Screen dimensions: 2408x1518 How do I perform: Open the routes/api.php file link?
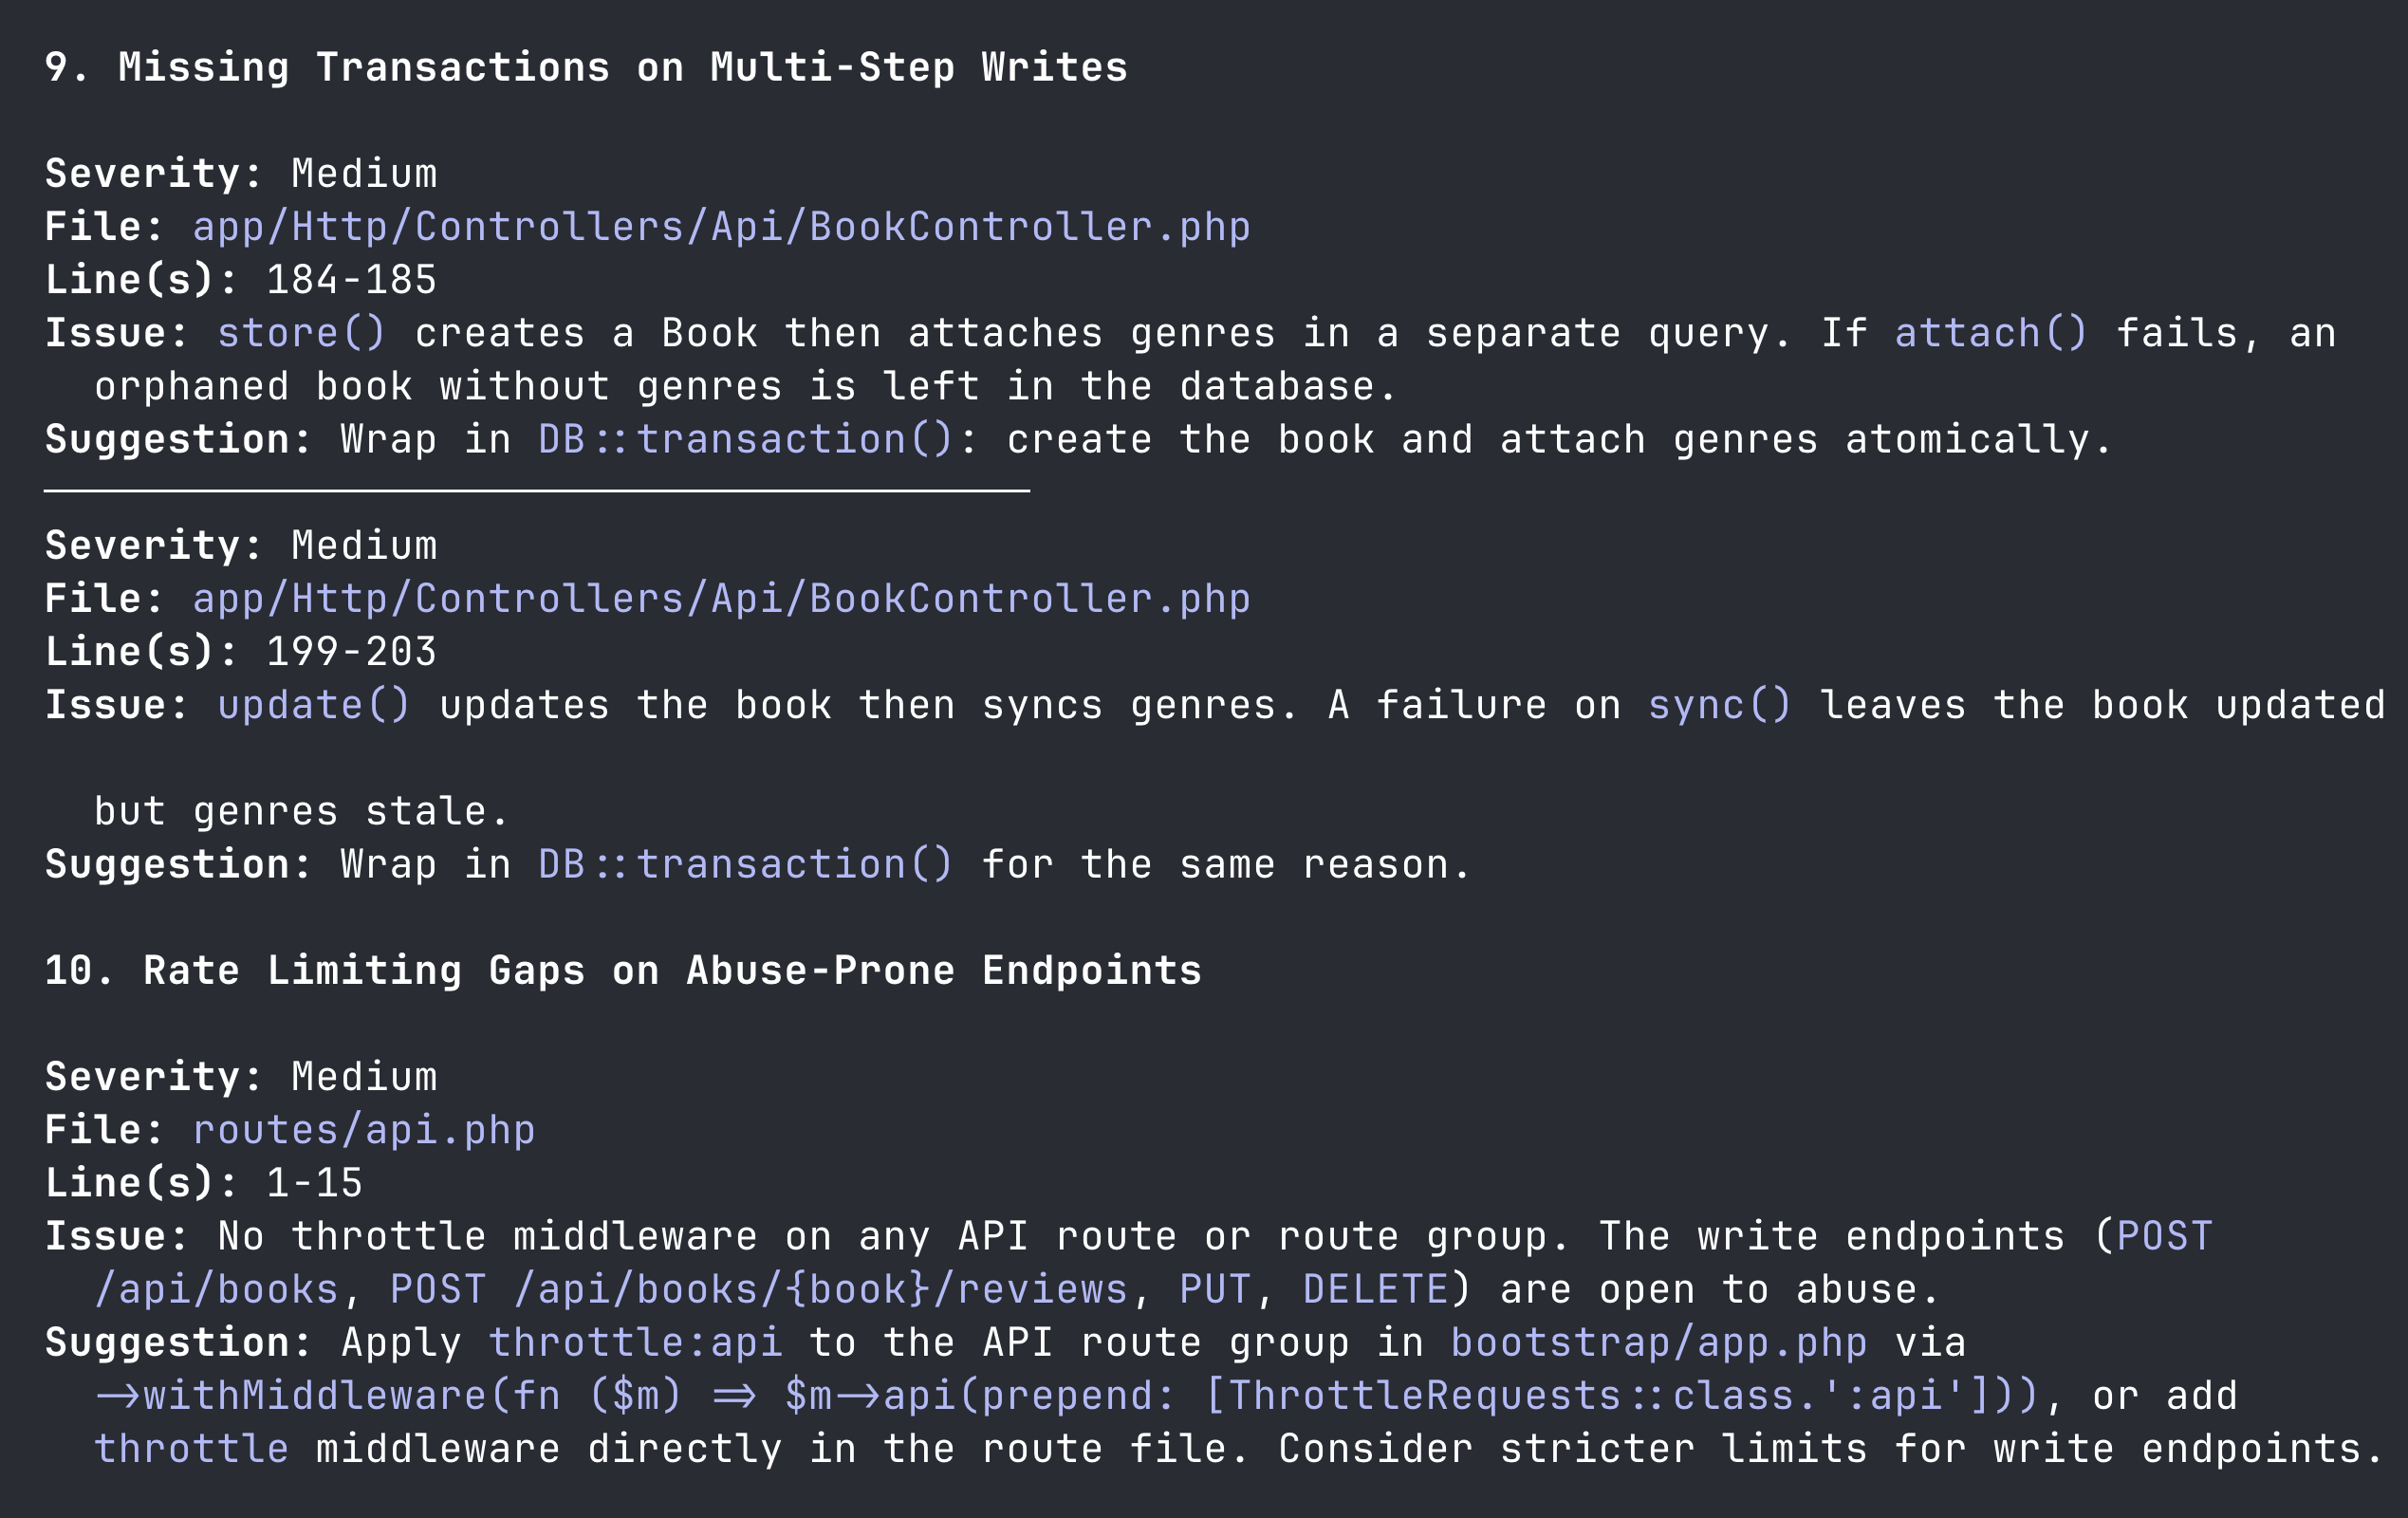[364, 1130]
